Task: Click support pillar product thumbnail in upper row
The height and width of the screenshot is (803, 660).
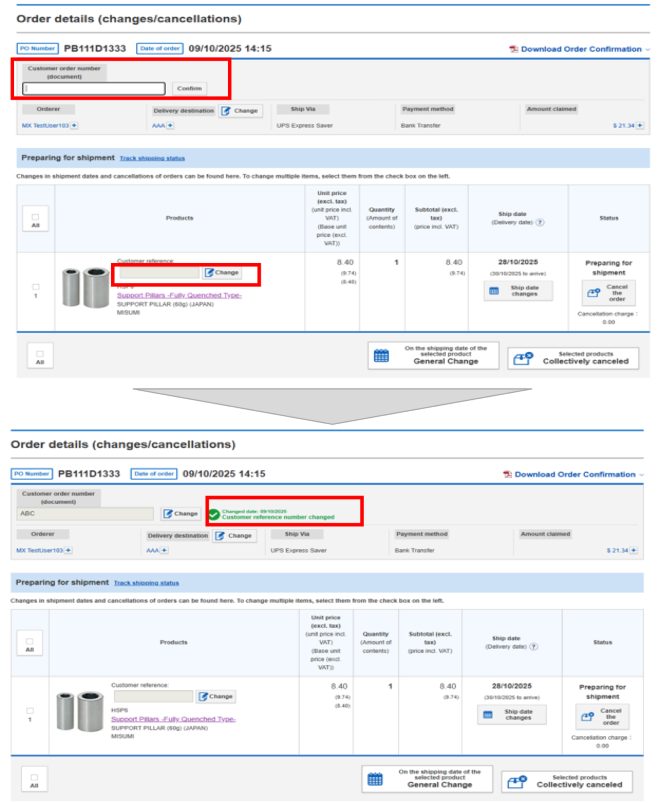Action: (84, 289)
